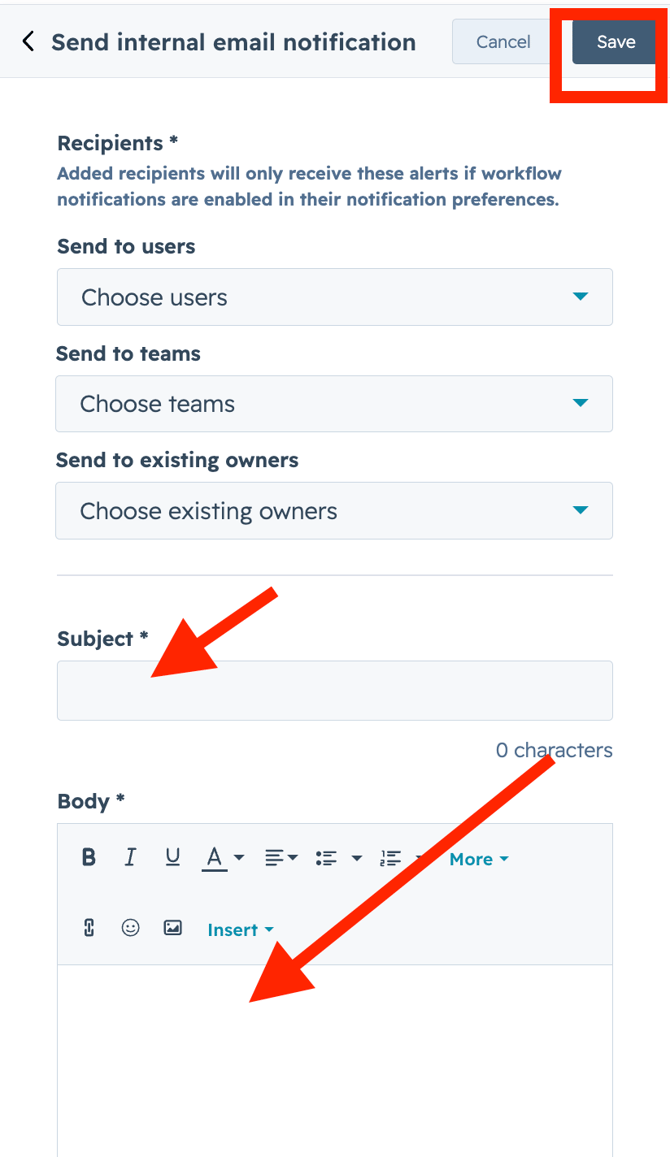The height and width of the screenshot is (1157, 670).
Task: Insert a bulleted list
Action: (x=326, y=858)
